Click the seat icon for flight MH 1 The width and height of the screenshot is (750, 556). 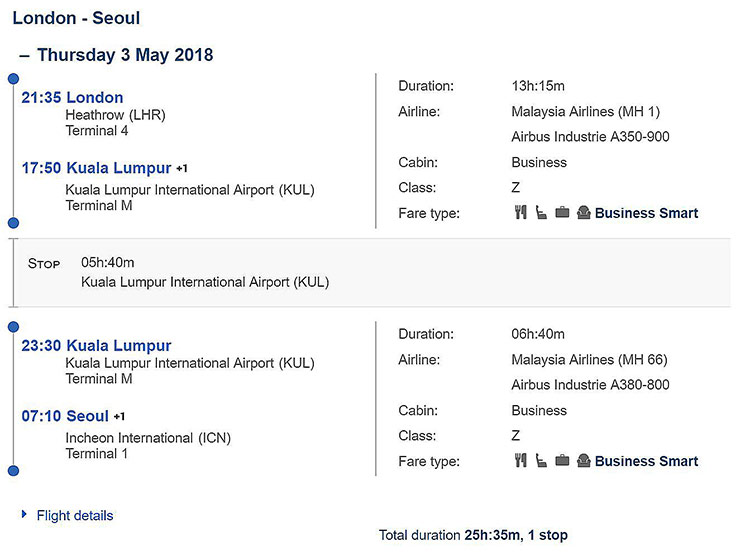click(541, 213)
